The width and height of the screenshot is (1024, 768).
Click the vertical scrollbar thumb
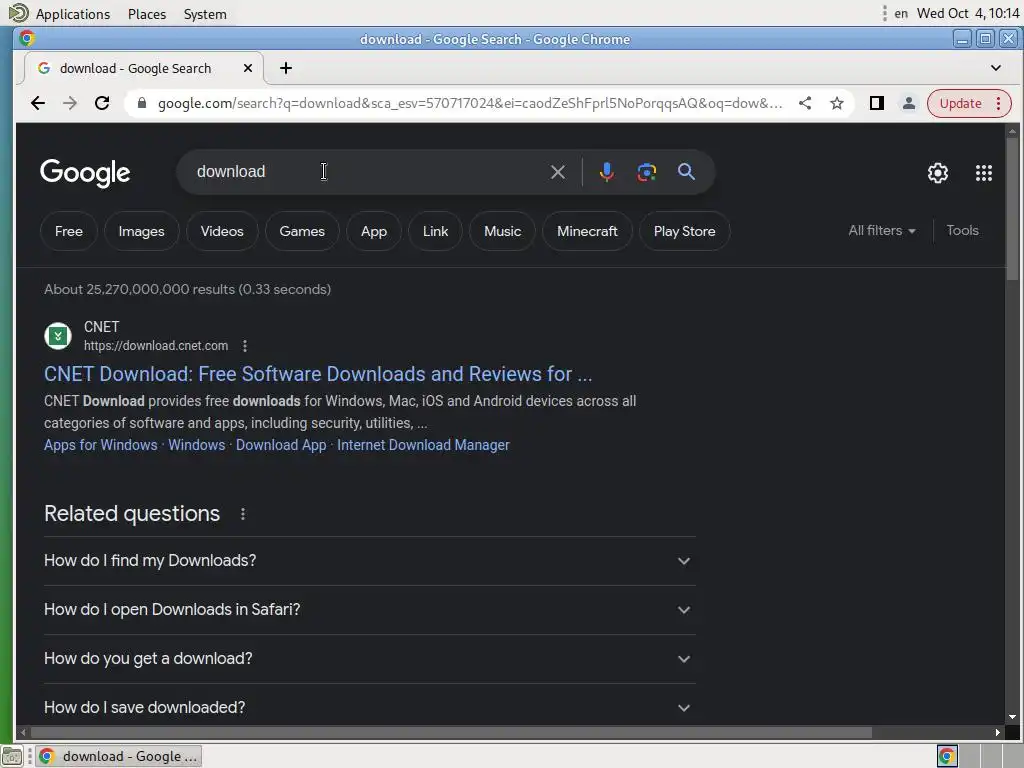[1012, 209]
